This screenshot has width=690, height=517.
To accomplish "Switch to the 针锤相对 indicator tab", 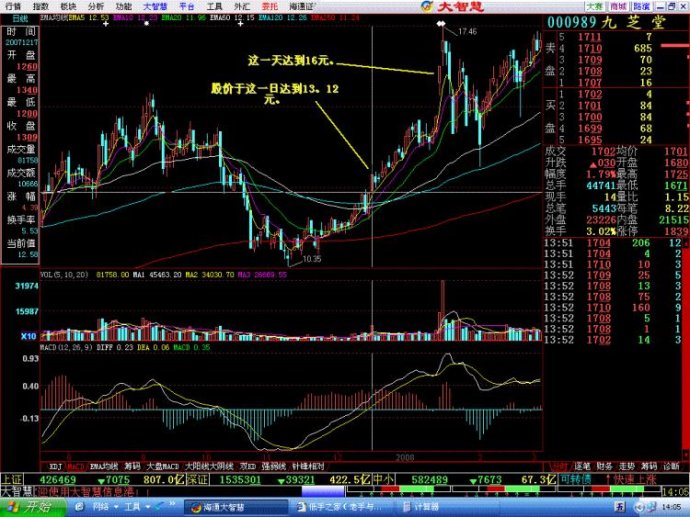I will tap(308, 466).
